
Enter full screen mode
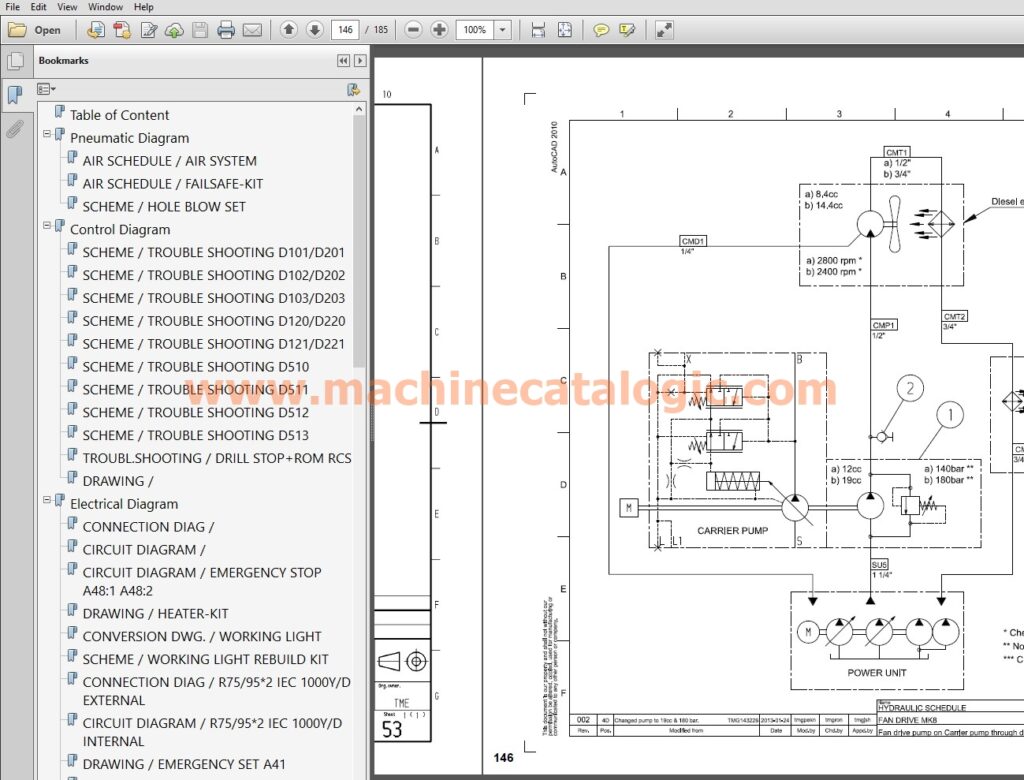[x=665, y=29]
